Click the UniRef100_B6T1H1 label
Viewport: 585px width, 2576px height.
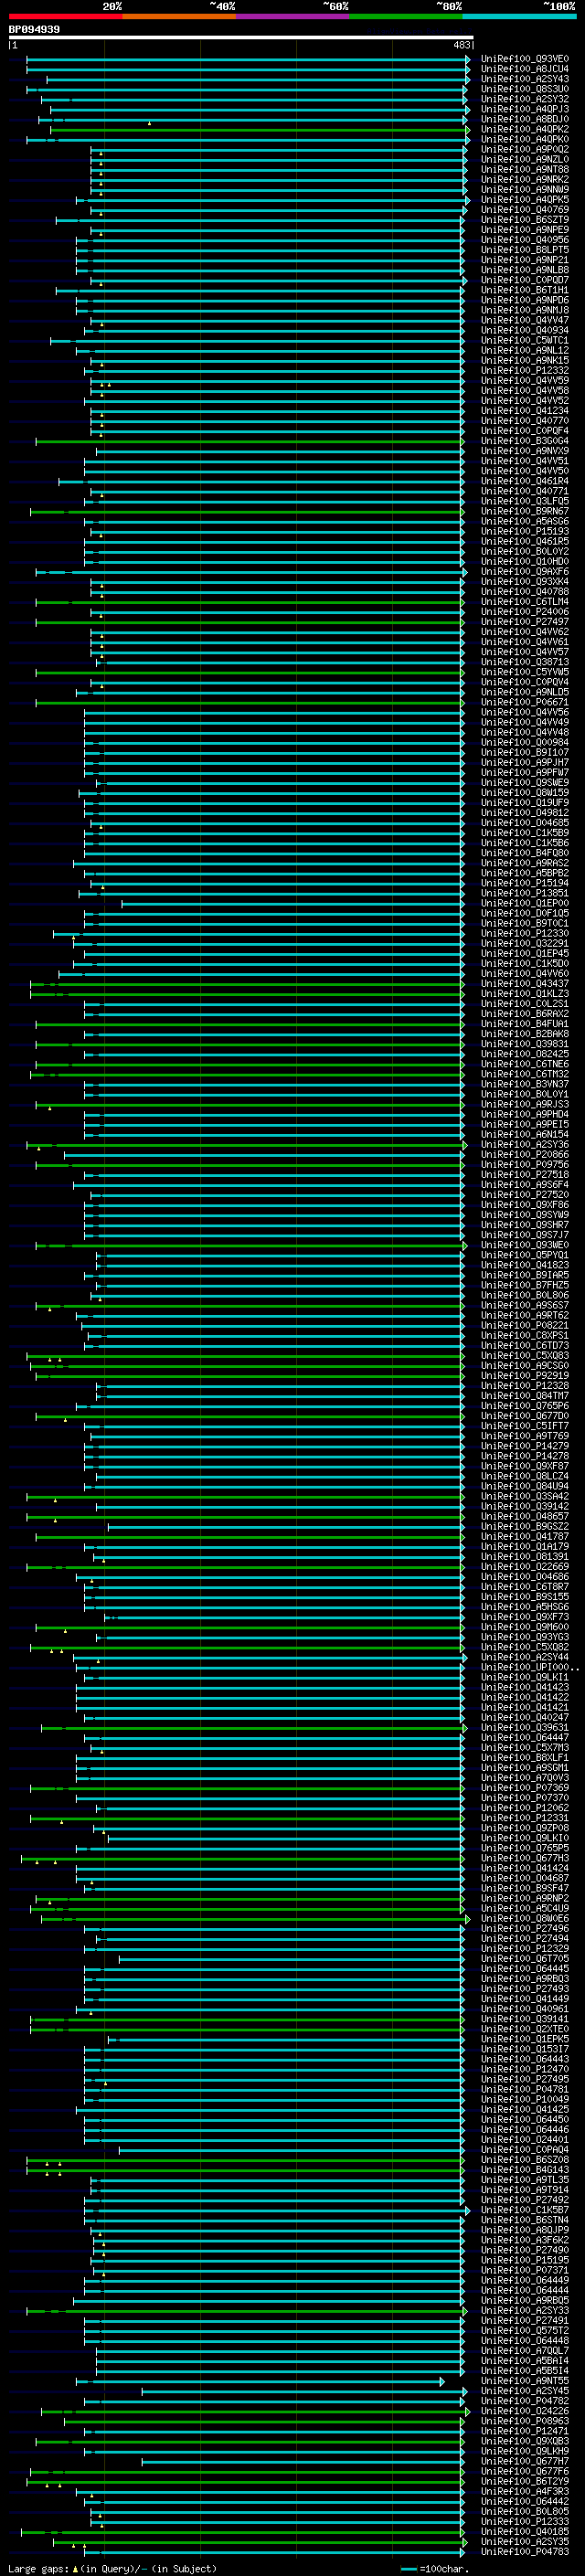click(x=525, y=290)
